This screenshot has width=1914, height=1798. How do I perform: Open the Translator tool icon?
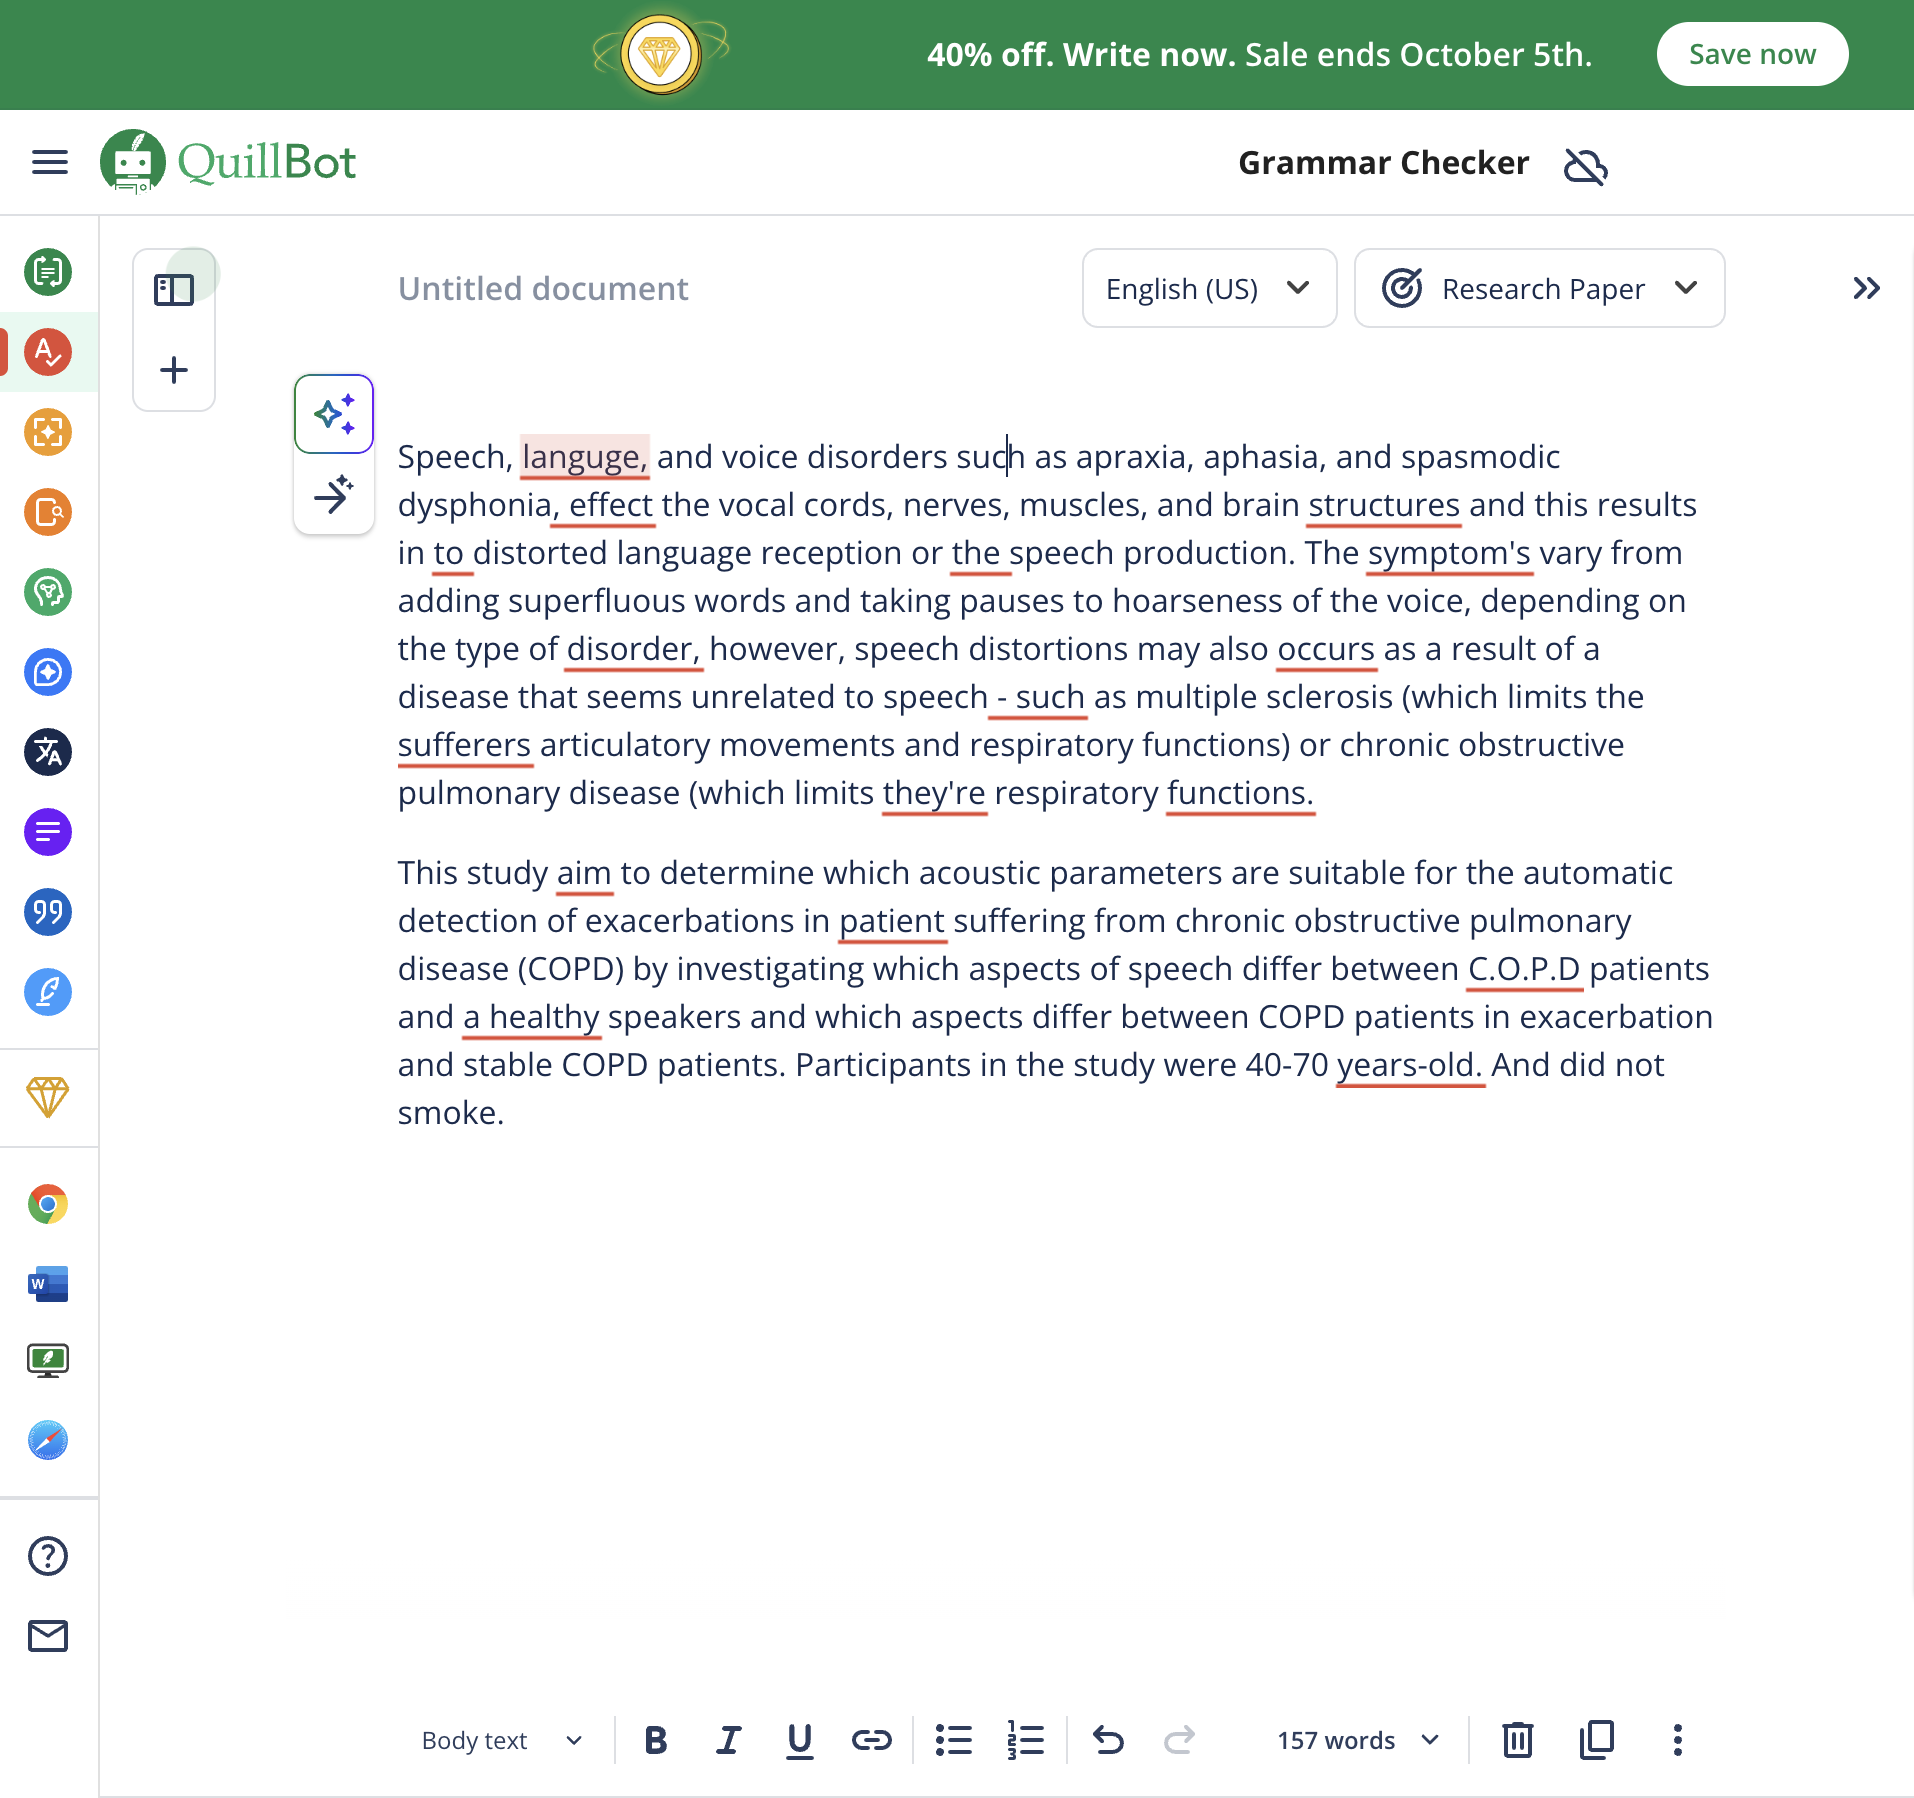tap(48, 752)
